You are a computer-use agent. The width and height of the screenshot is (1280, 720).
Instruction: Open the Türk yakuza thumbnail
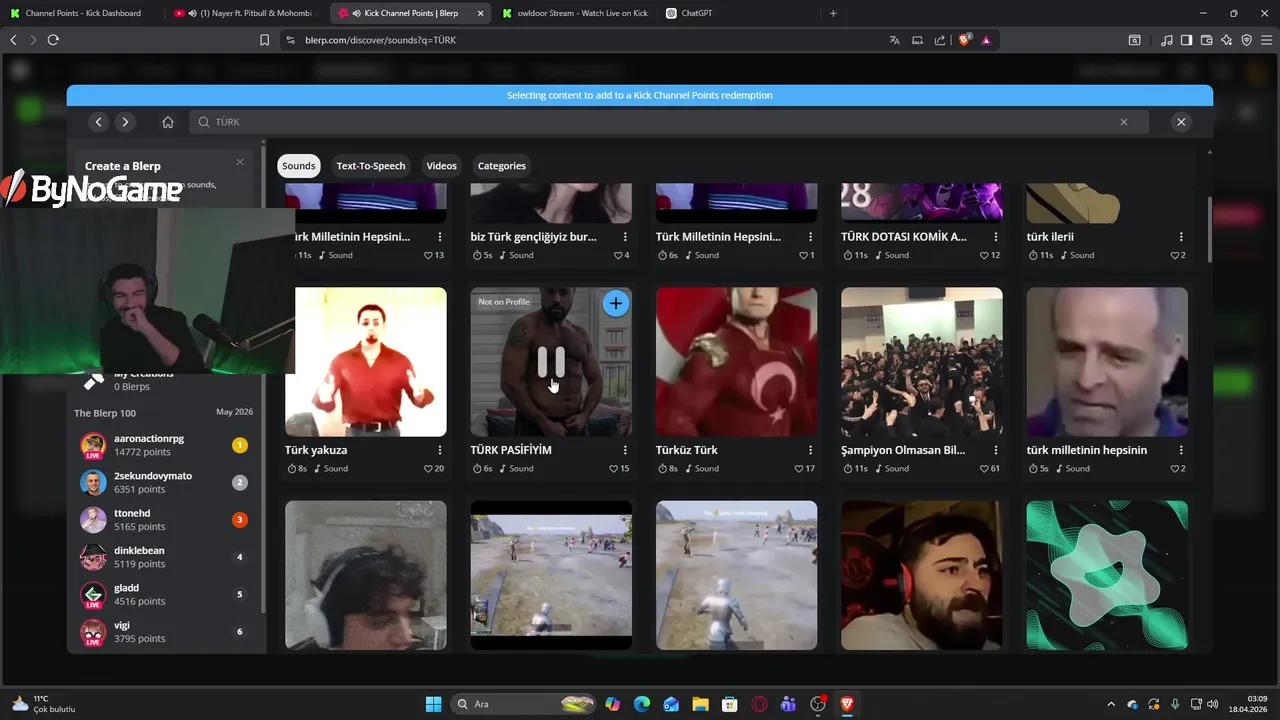tap(366, 362)
